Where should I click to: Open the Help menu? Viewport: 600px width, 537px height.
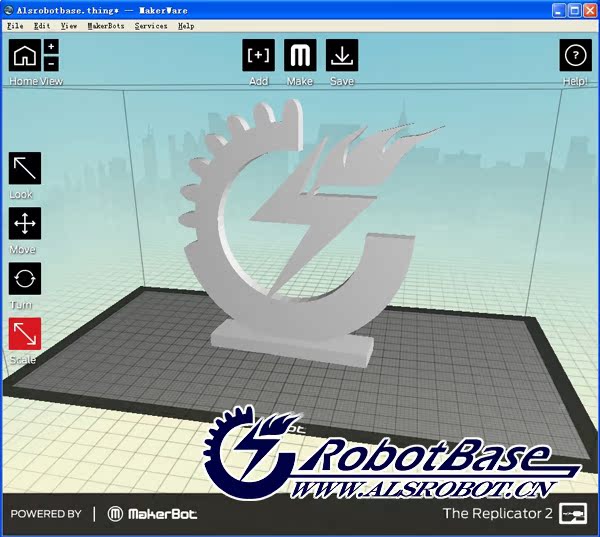pyautogui.click(x=186, y=26)
